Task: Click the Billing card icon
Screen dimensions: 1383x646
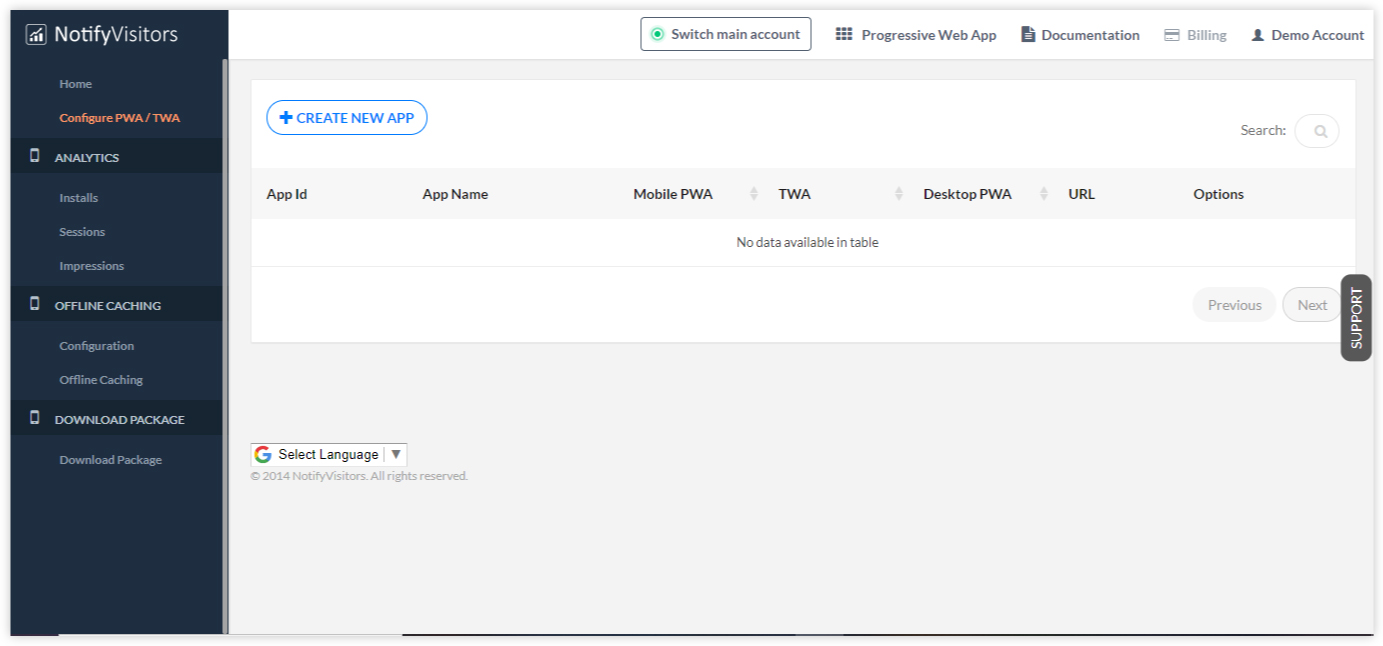Action: pos(1172,35)
